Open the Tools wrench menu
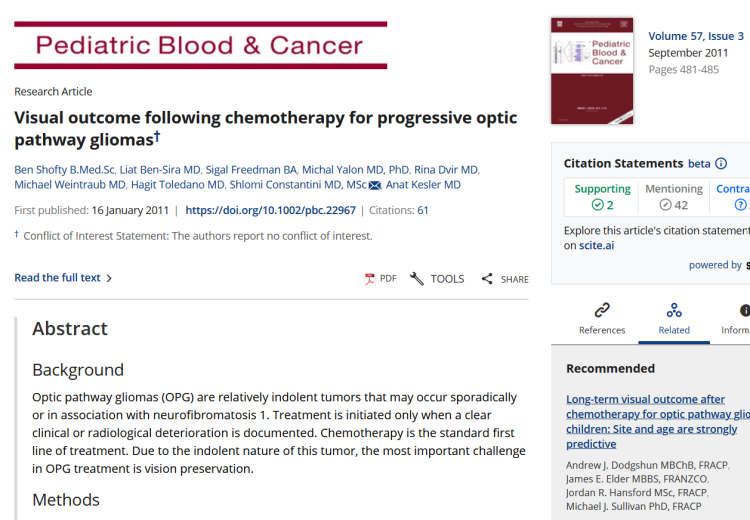 [417, 279]
